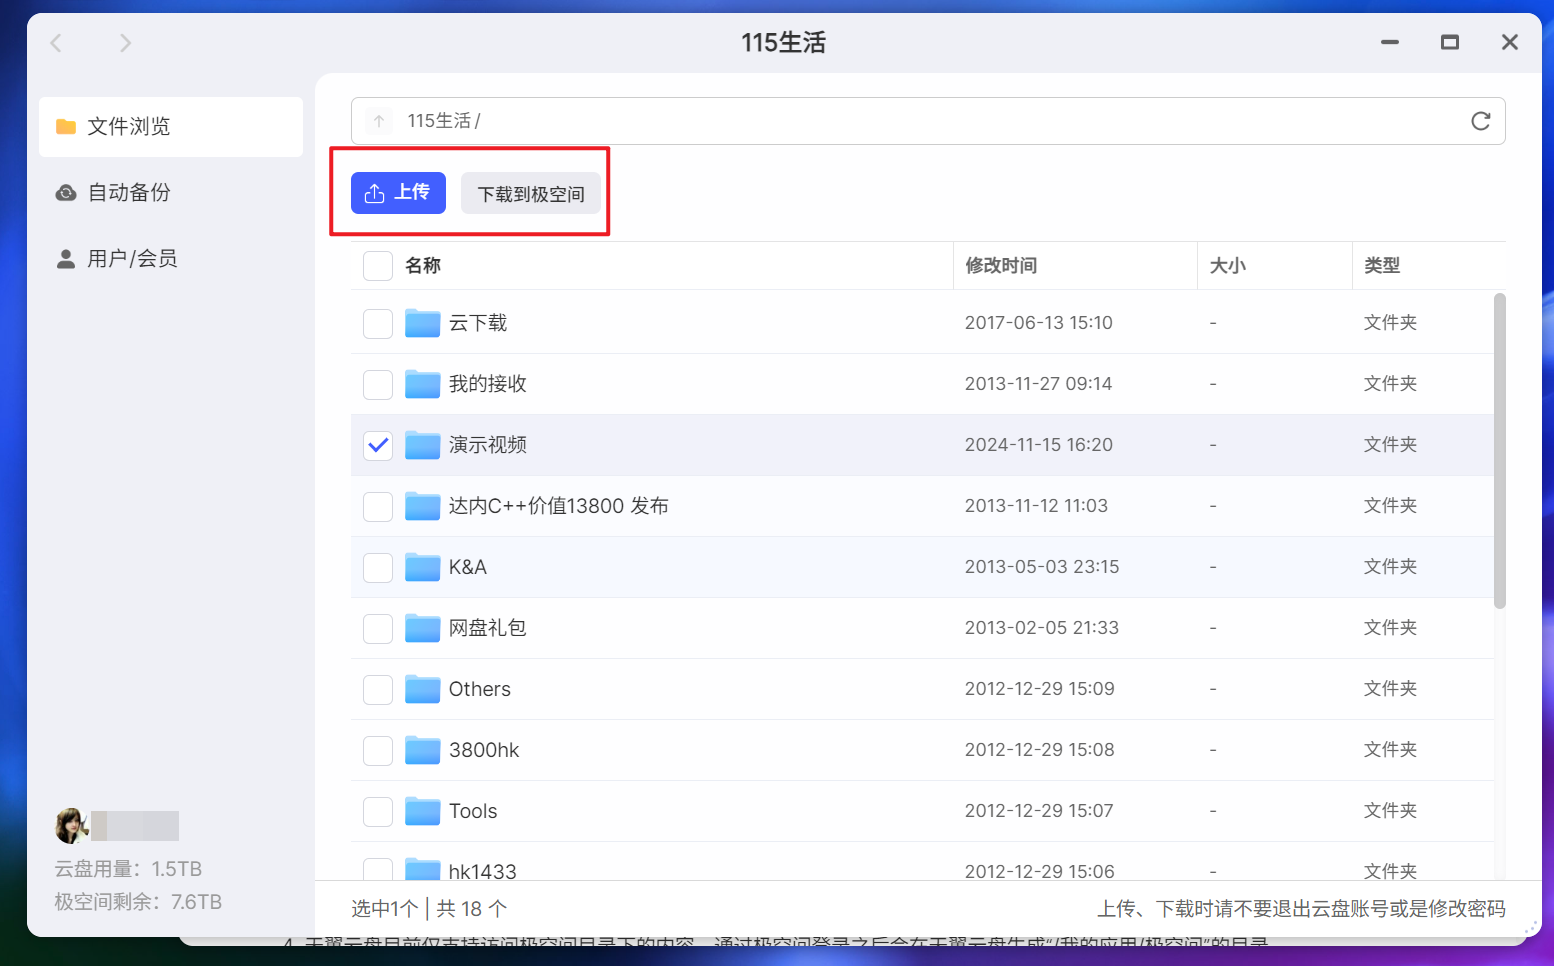Sort by 修改时间 column header

click(1001, 266)
